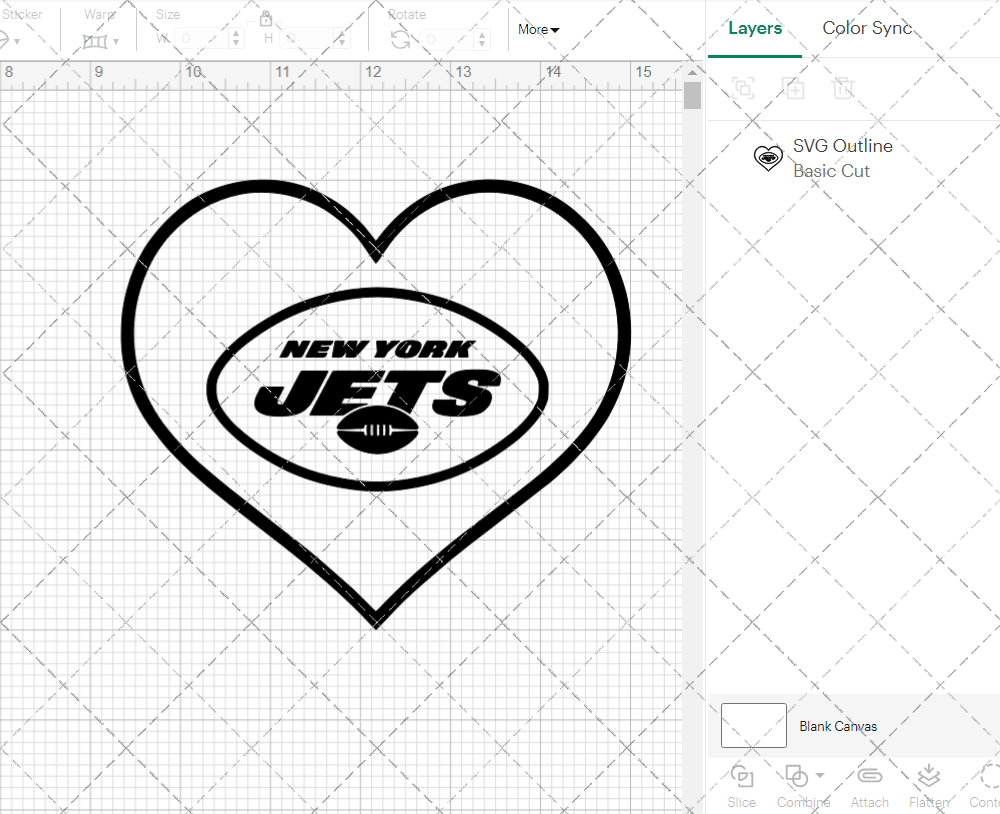Open the More dropdown menu
This screenshot has height=814, width=1000.
tap(538, 29)
